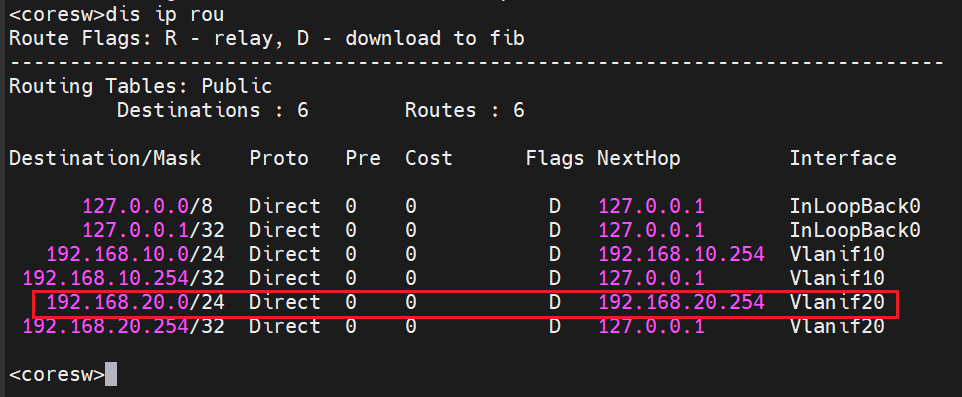Image resolution: width=962 pixels, height=397 pixels.
Task: Click next hop 192.168.20.254
Action: tap(682, 302)
